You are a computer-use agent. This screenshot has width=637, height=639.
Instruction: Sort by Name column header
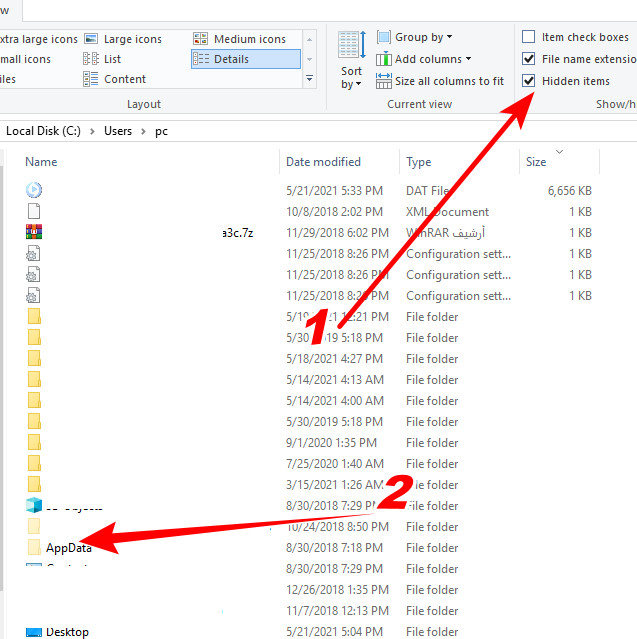[x=41, y=162]
